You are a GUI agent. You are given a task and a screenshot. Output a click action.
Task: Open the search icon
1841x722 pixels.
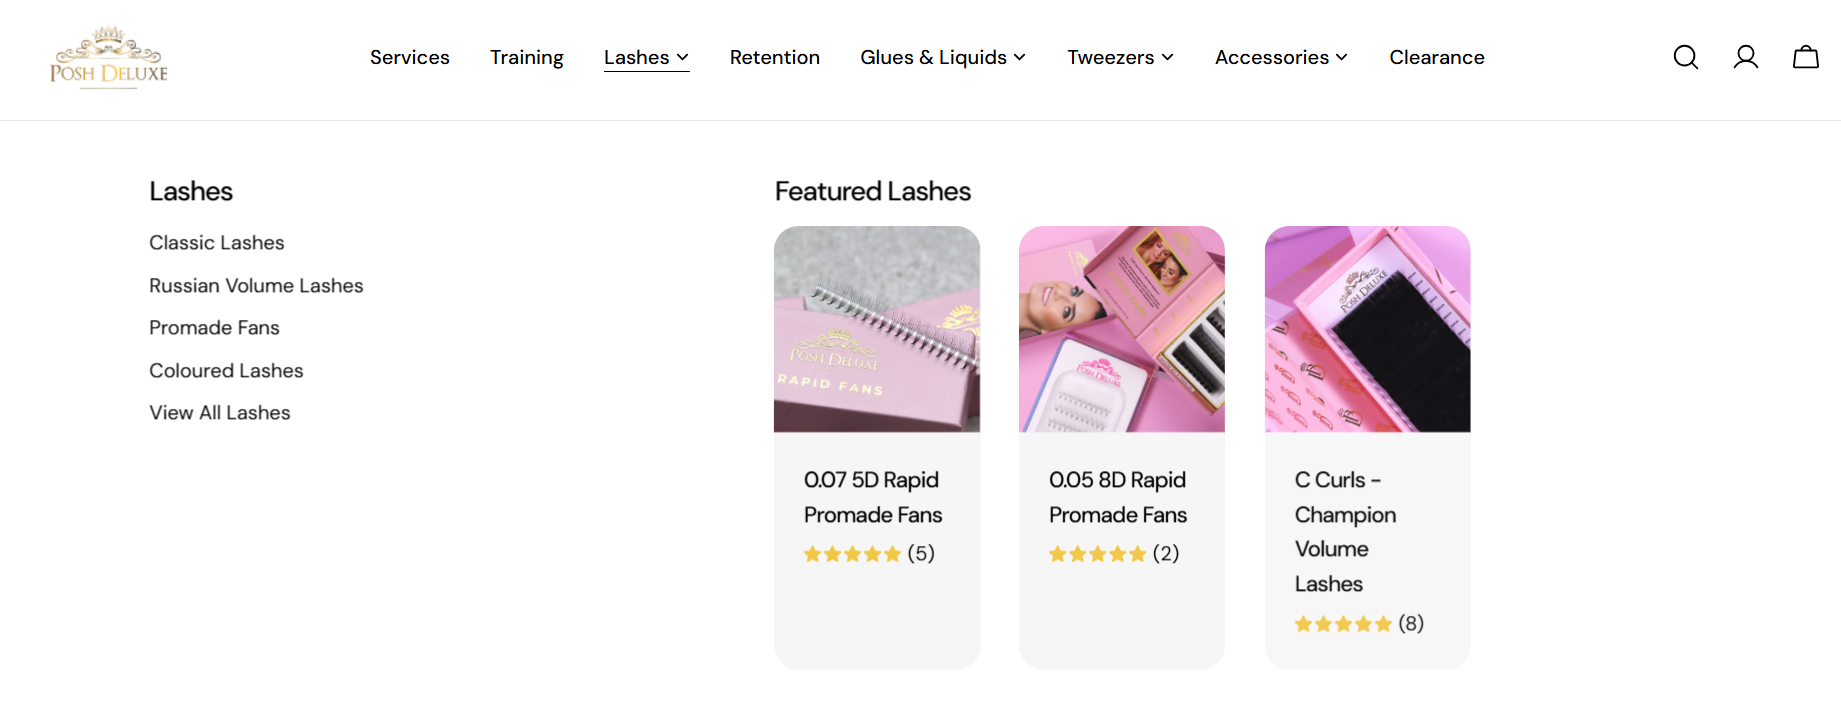pyautogui.click(x=1686, y=57)
